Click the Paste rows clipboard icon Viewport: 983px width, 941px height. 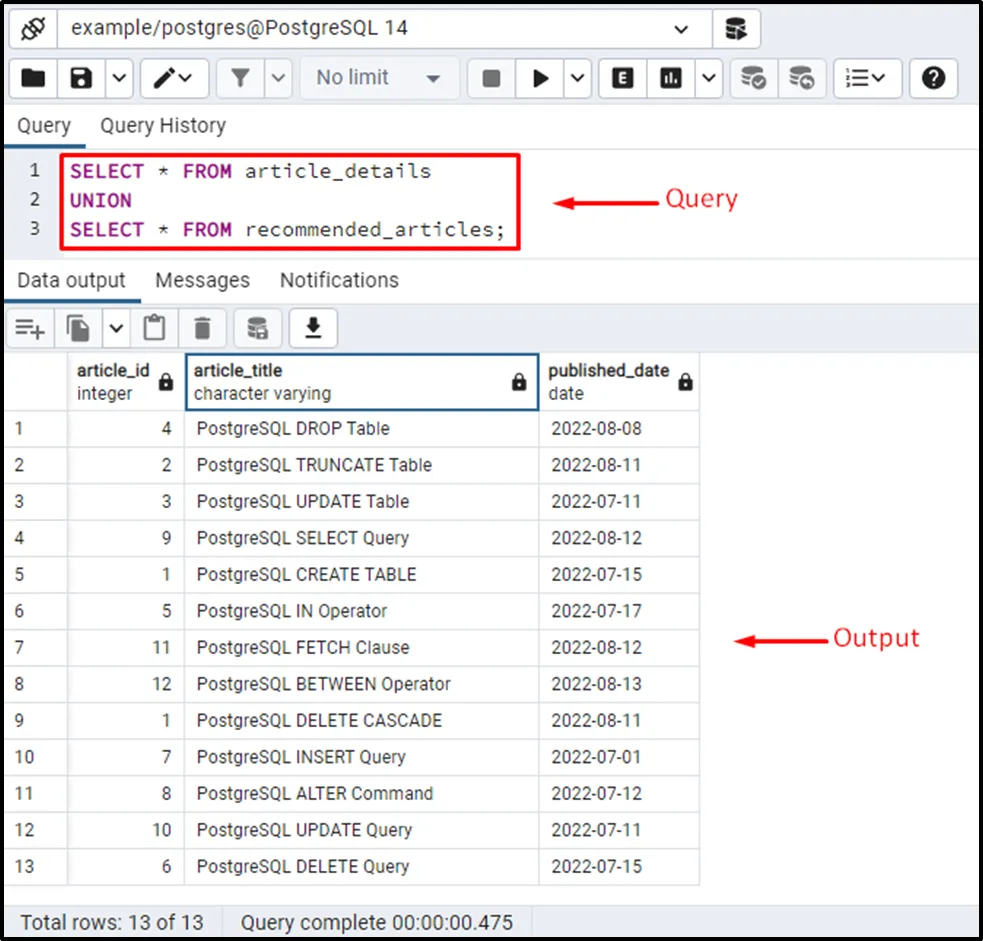click(x=154, y=327)
